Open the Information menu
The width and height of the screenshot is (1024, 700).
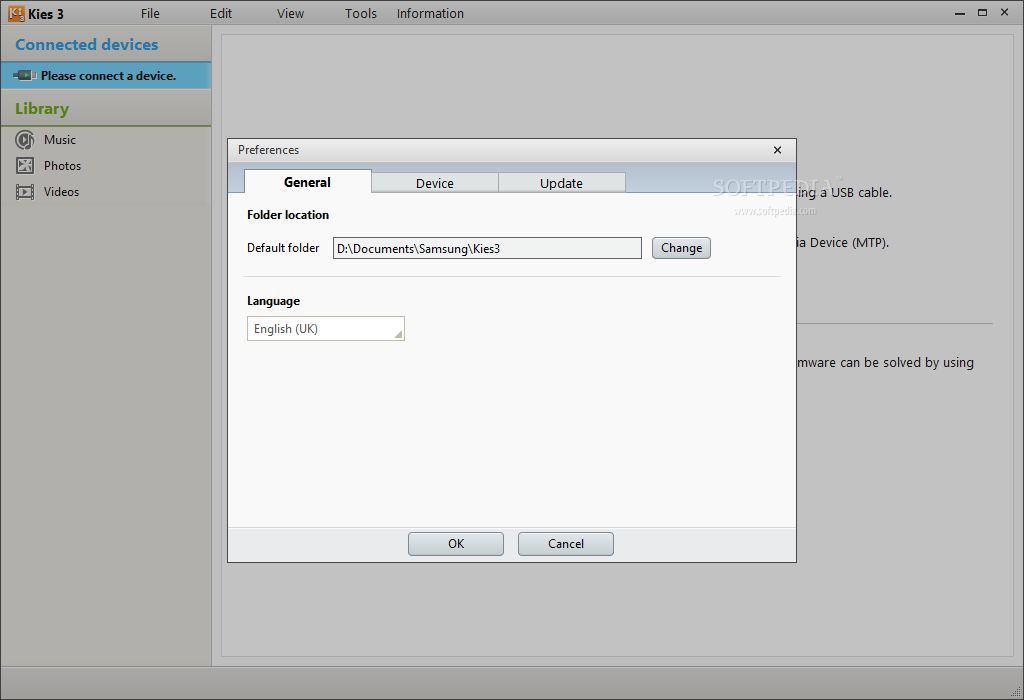430,14
